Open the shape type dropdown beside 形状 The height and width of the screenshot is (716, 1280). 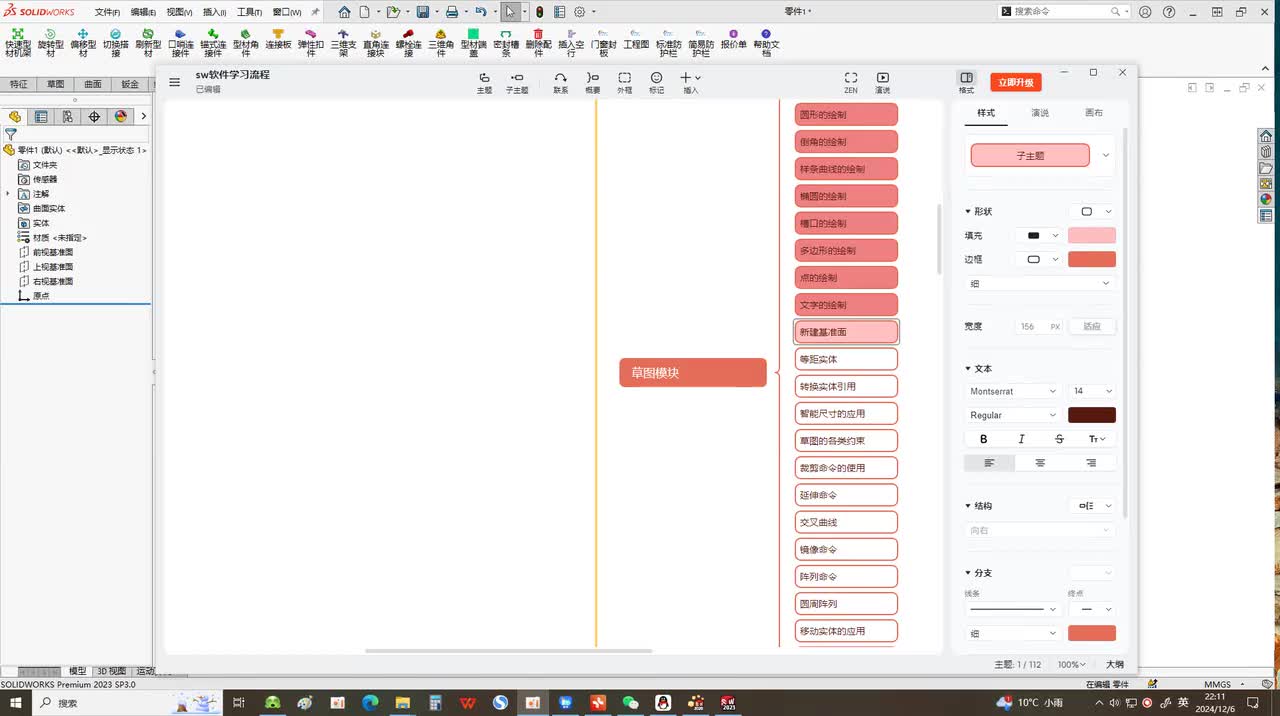click(x=1092, y=211)
